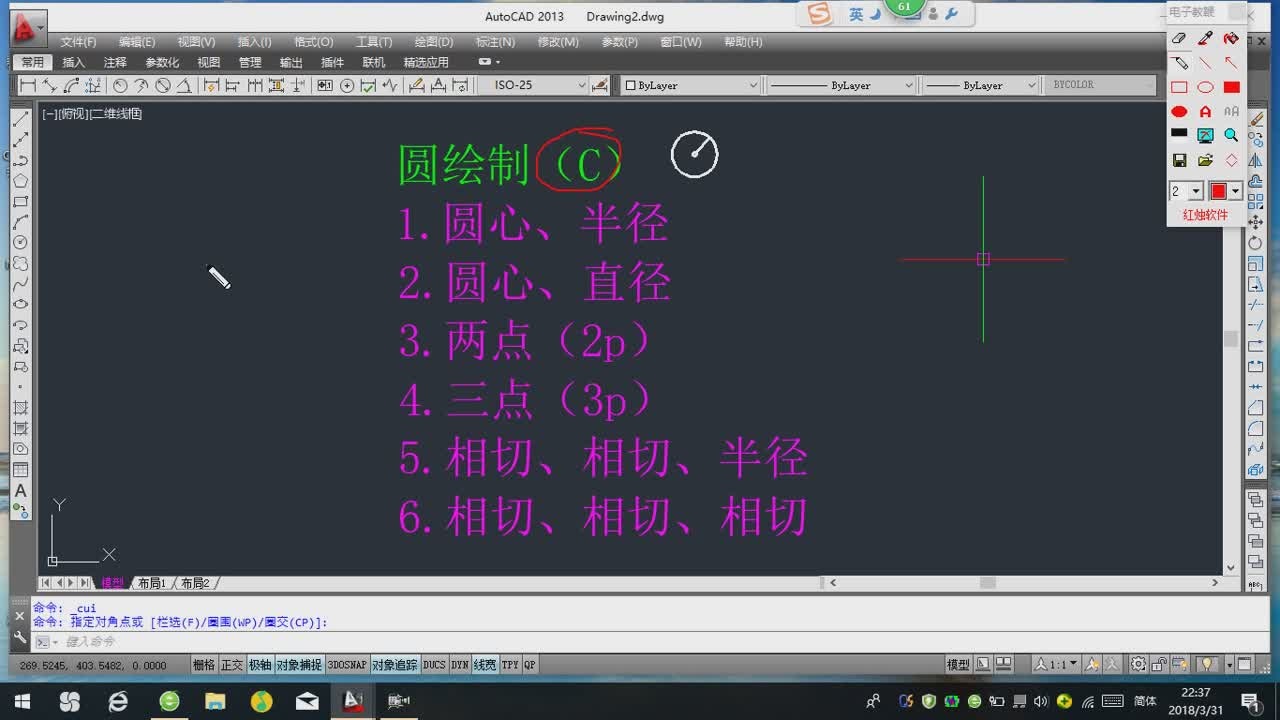Select the filled red rectangle tool
The image size is (1280, 720).
(x=1231, y=87)
